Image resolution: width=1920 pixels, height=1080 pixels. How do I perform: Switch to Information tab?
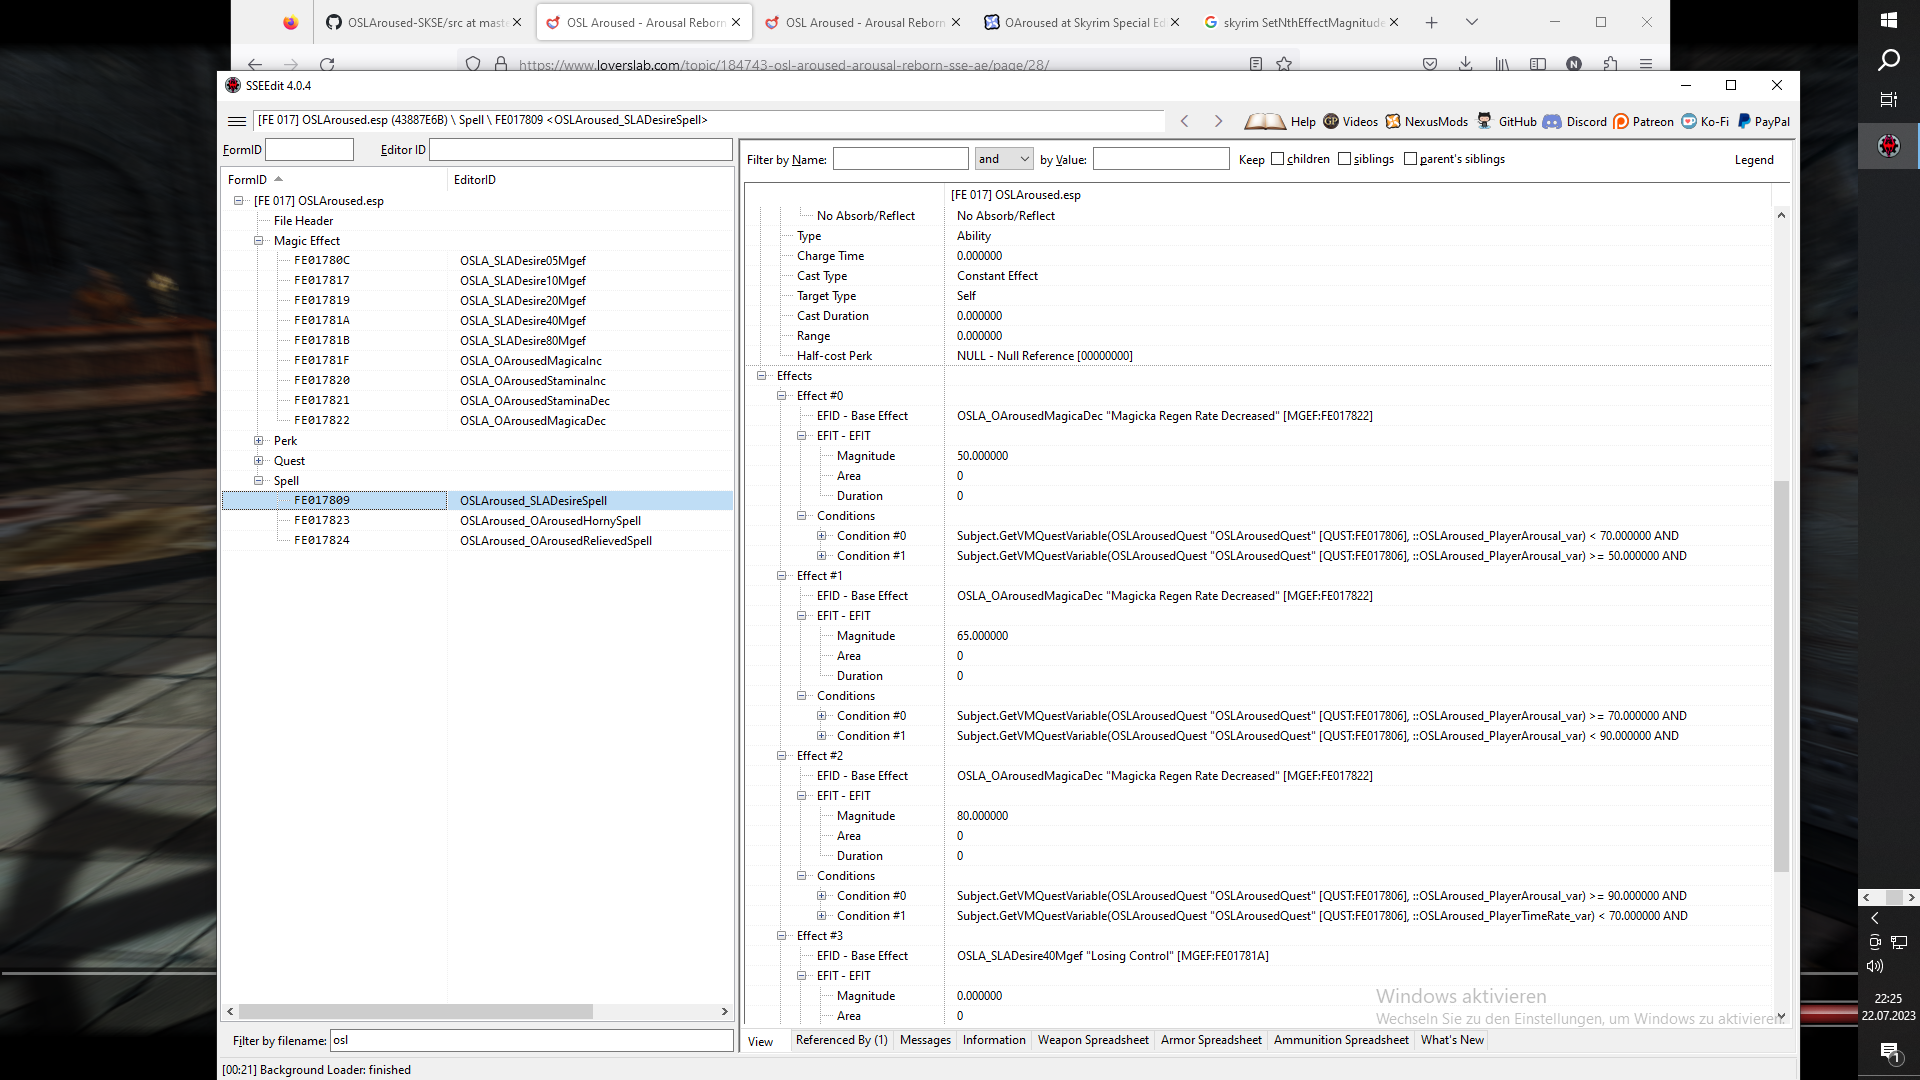(x=994, y=1040)
